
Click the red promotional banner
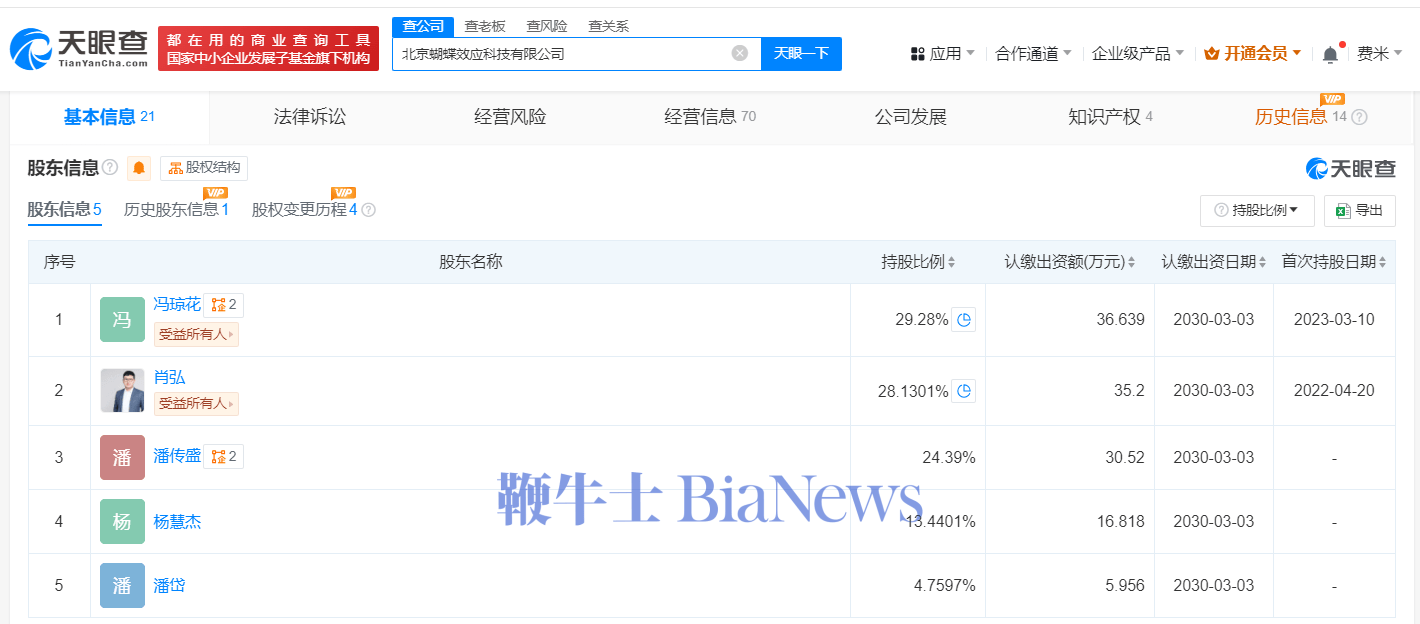tap(268, 49)
